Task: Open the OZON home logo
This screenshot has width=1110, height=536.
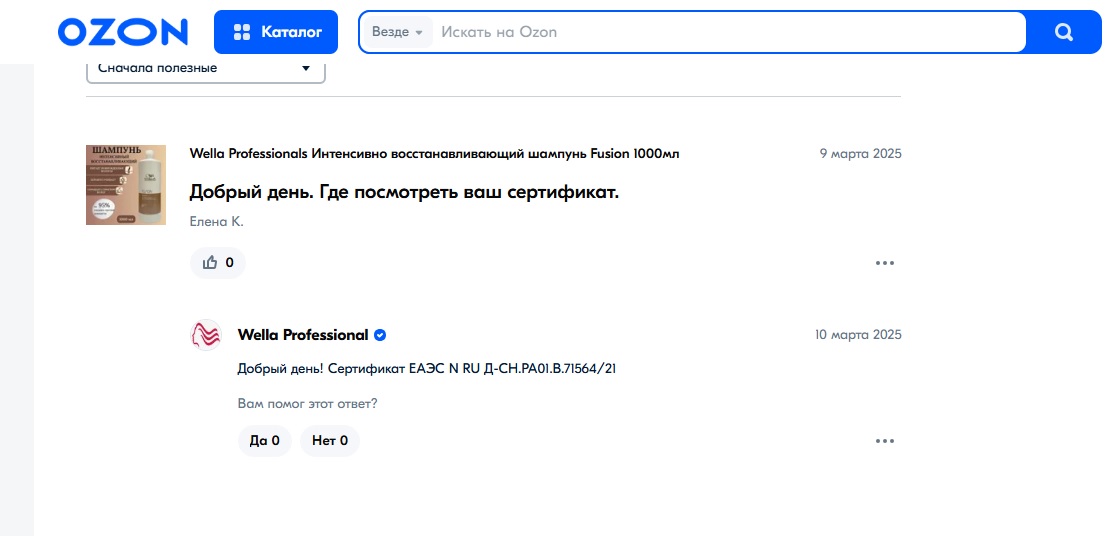Action: tap(123, 32)
